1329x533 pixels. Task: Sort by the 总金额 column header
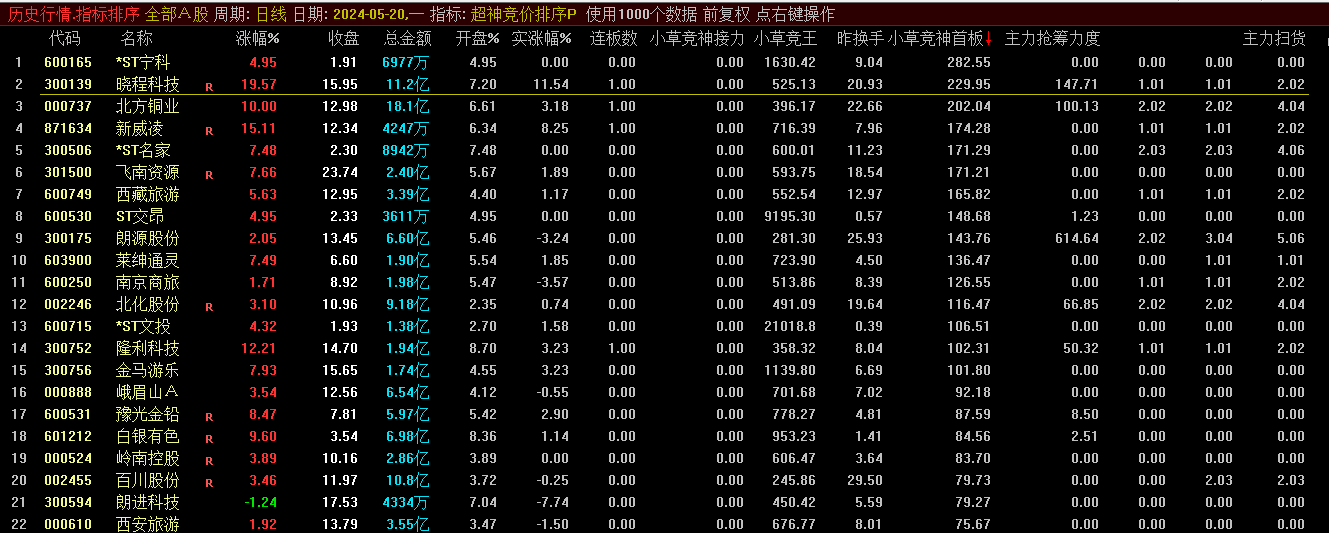coord(408,38)
